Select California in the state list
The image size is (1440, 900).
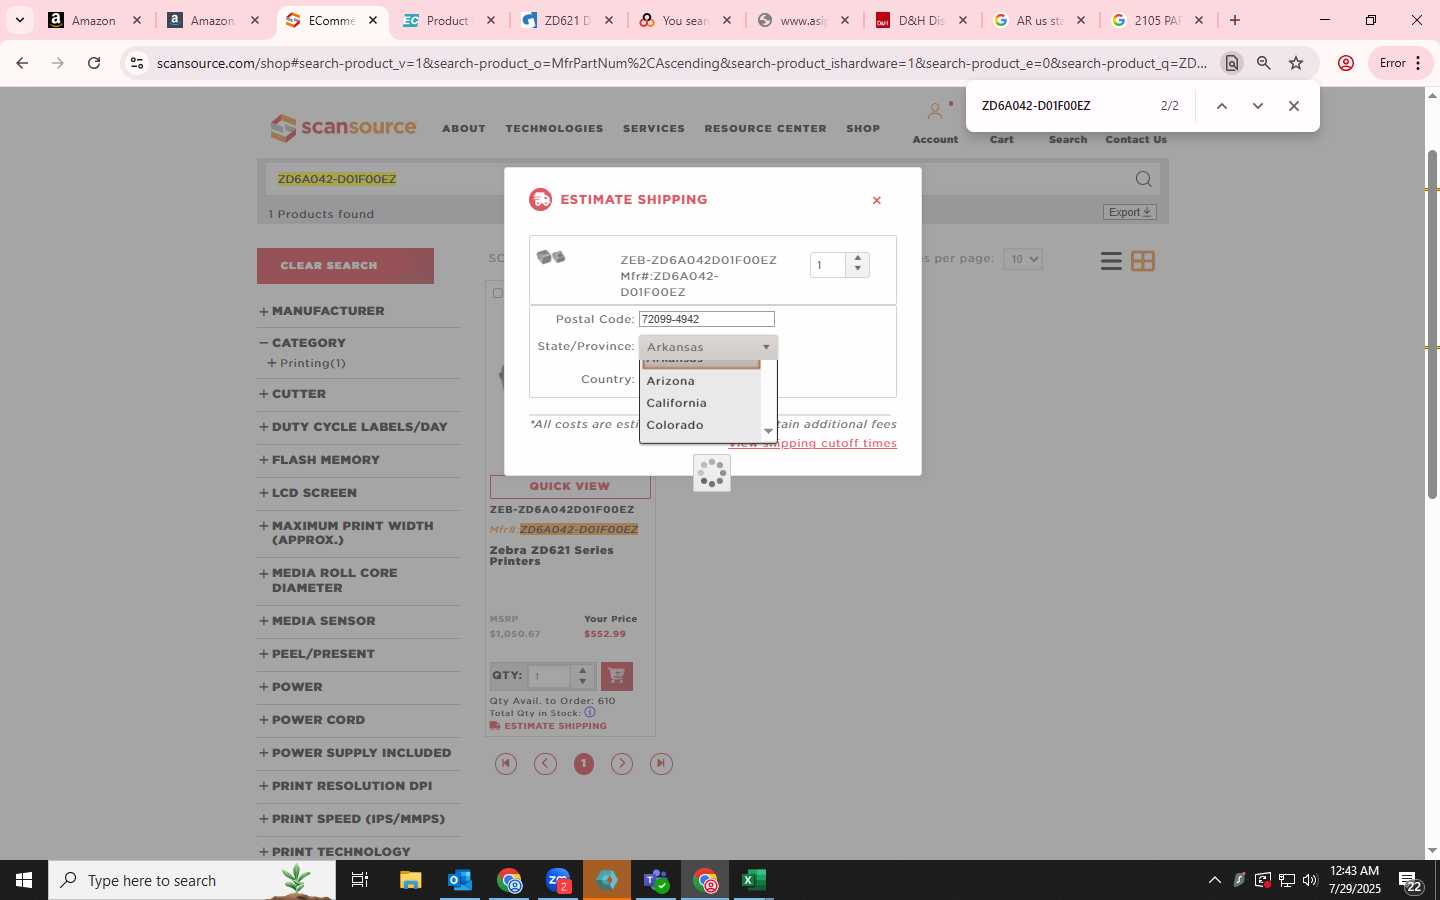point(701,403)
